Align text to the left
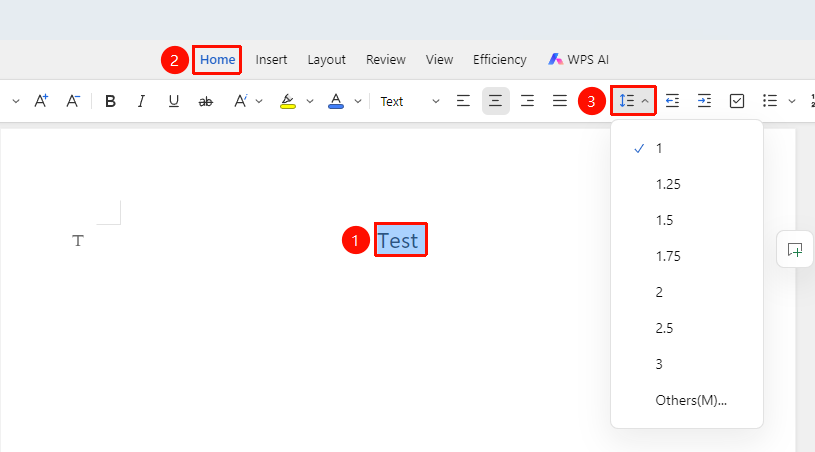This screenshot has height=452, width=815. click(463, 101)
